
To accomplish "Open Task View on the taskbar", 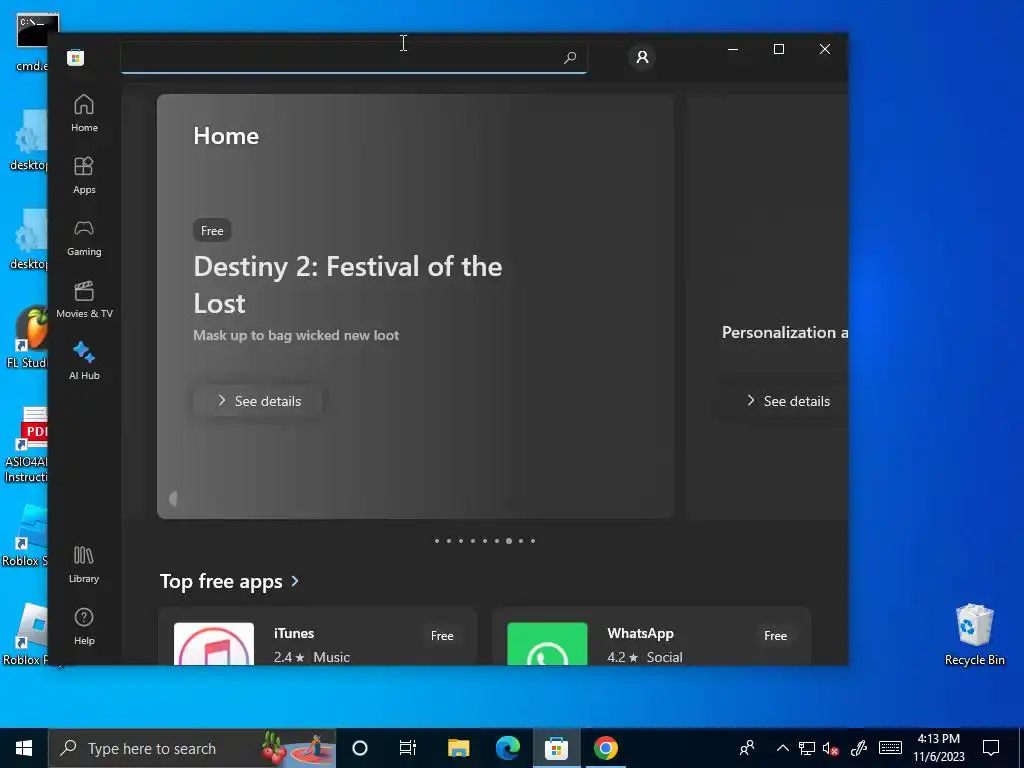I will [408, 748].
